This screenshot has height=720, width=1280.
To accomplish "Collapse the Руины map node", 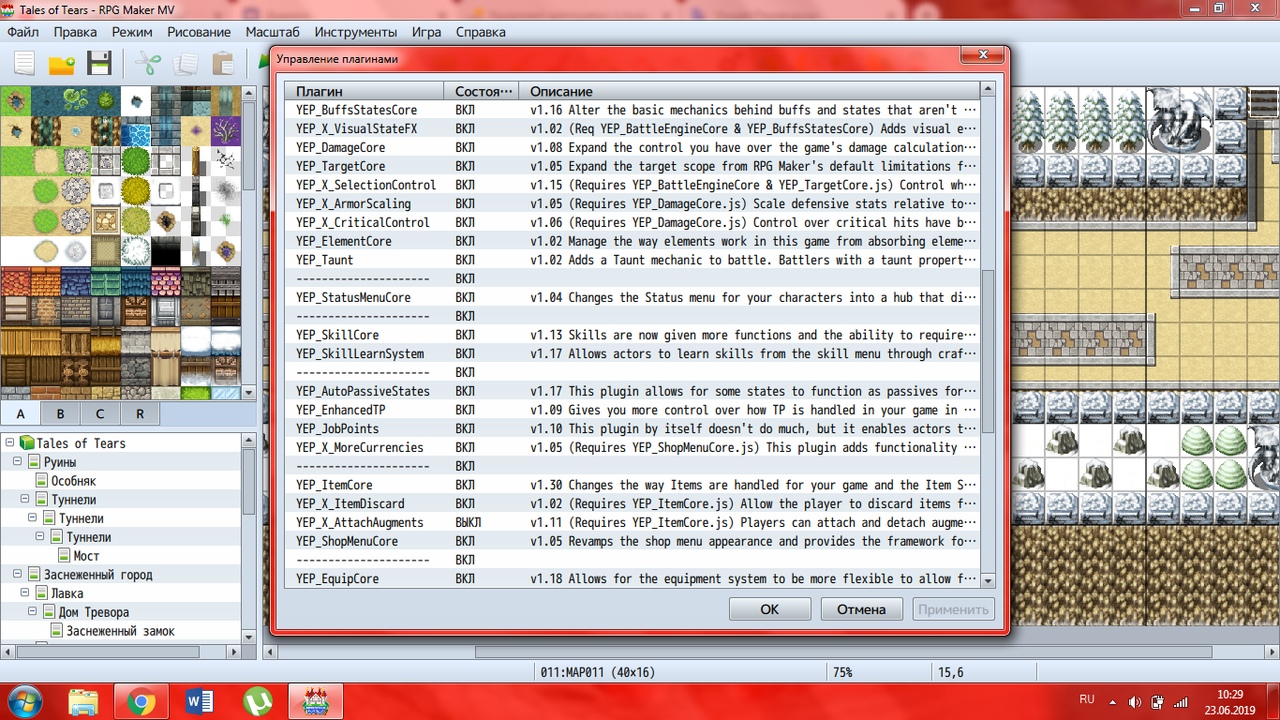I will click(18, 462).
